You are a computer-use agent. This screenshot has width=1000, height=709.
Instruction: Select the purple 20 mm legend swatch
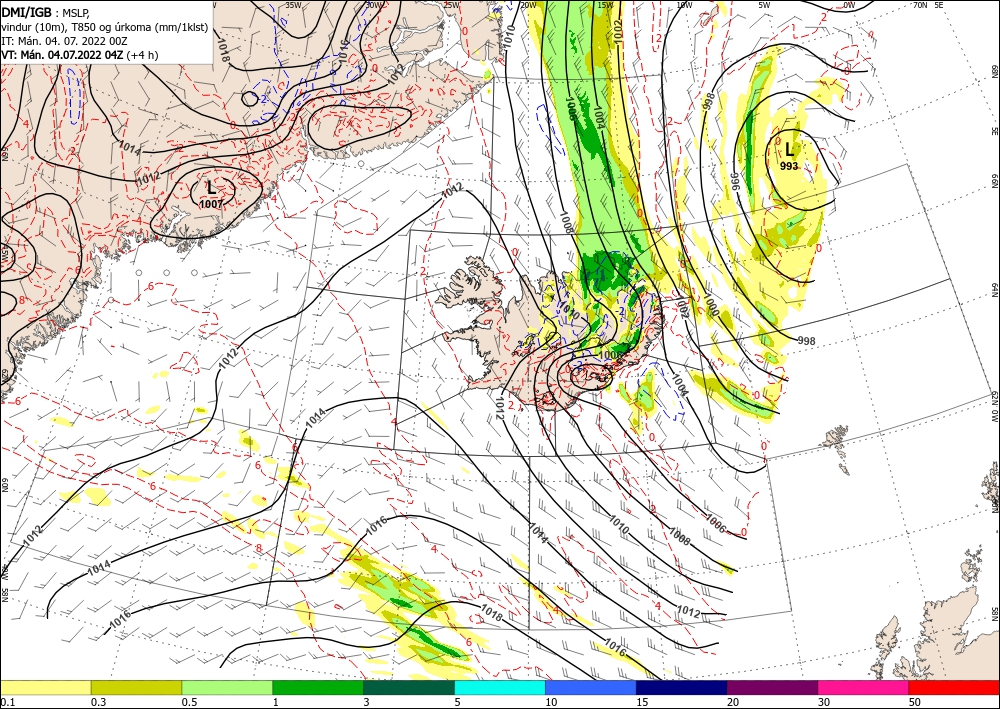[772, 687]
